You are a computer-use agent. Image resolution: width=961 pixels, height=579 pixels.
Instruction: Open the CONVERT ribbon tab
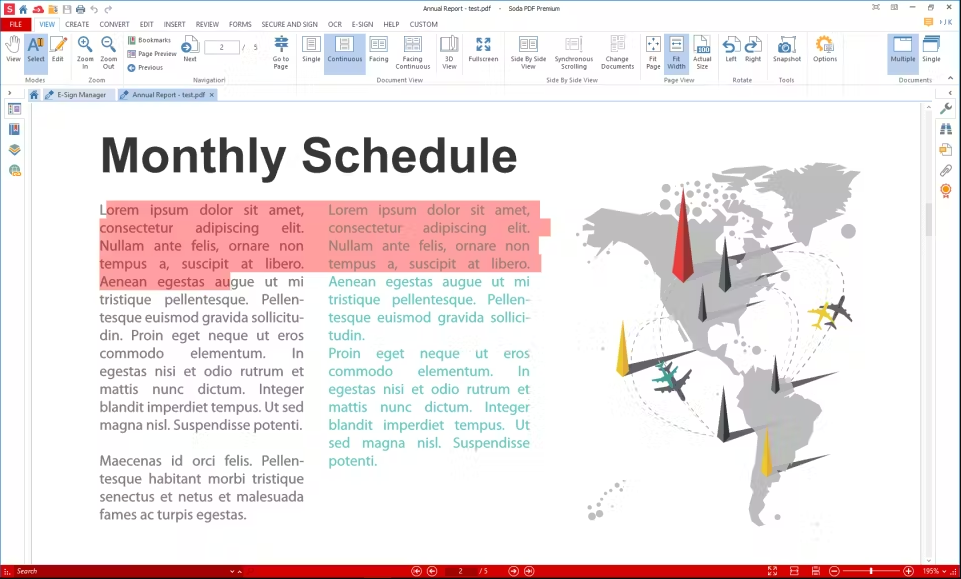pos(114,24)
